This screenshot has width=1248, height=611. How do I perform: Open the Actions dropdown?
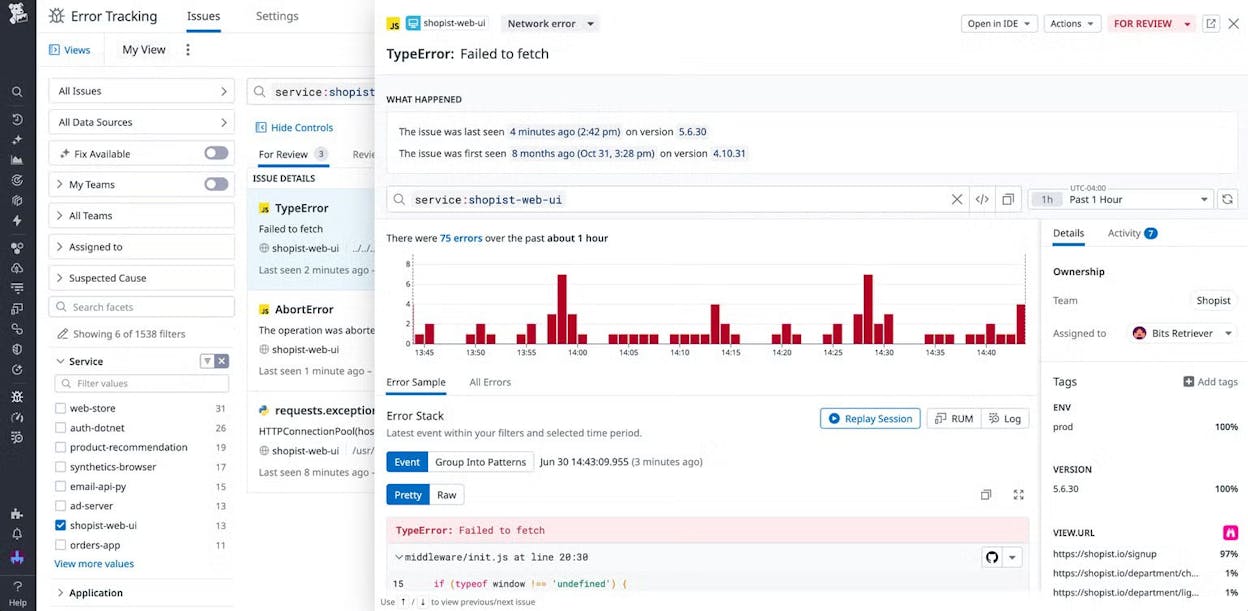click(1072, 23)
